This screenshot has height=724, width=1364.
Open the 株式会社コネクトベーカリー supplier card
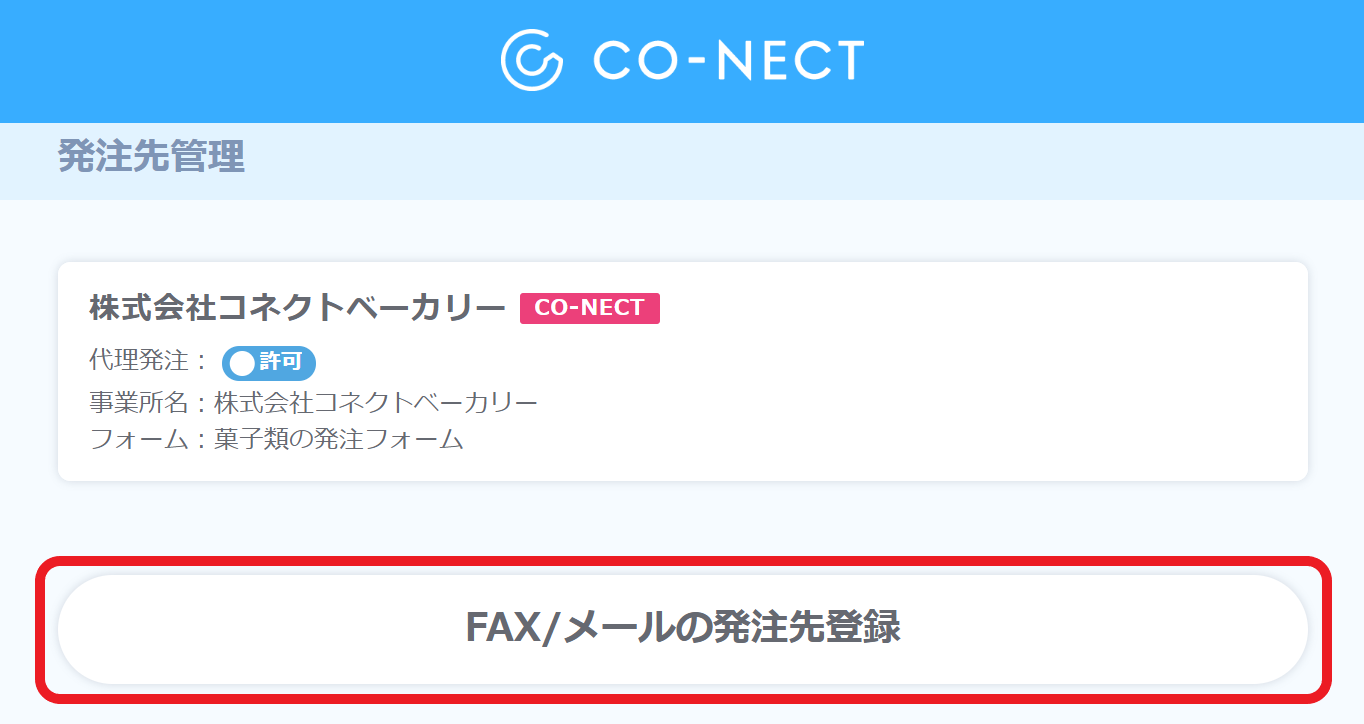(683, 371)
